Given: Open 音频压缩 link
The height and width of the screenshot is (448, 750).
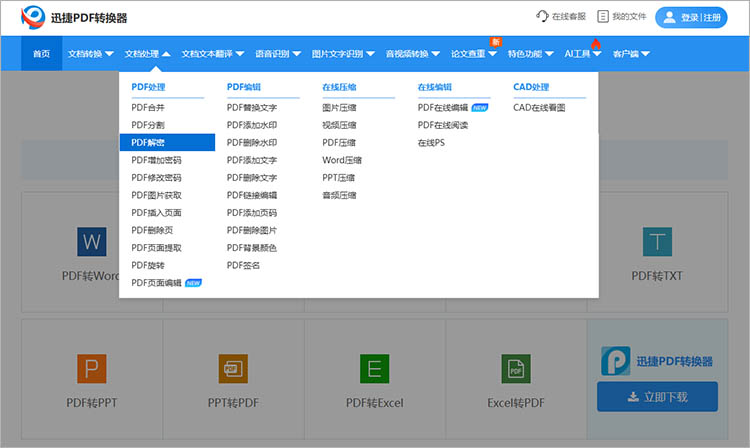Looking at the screenshot, I should 339,195.
